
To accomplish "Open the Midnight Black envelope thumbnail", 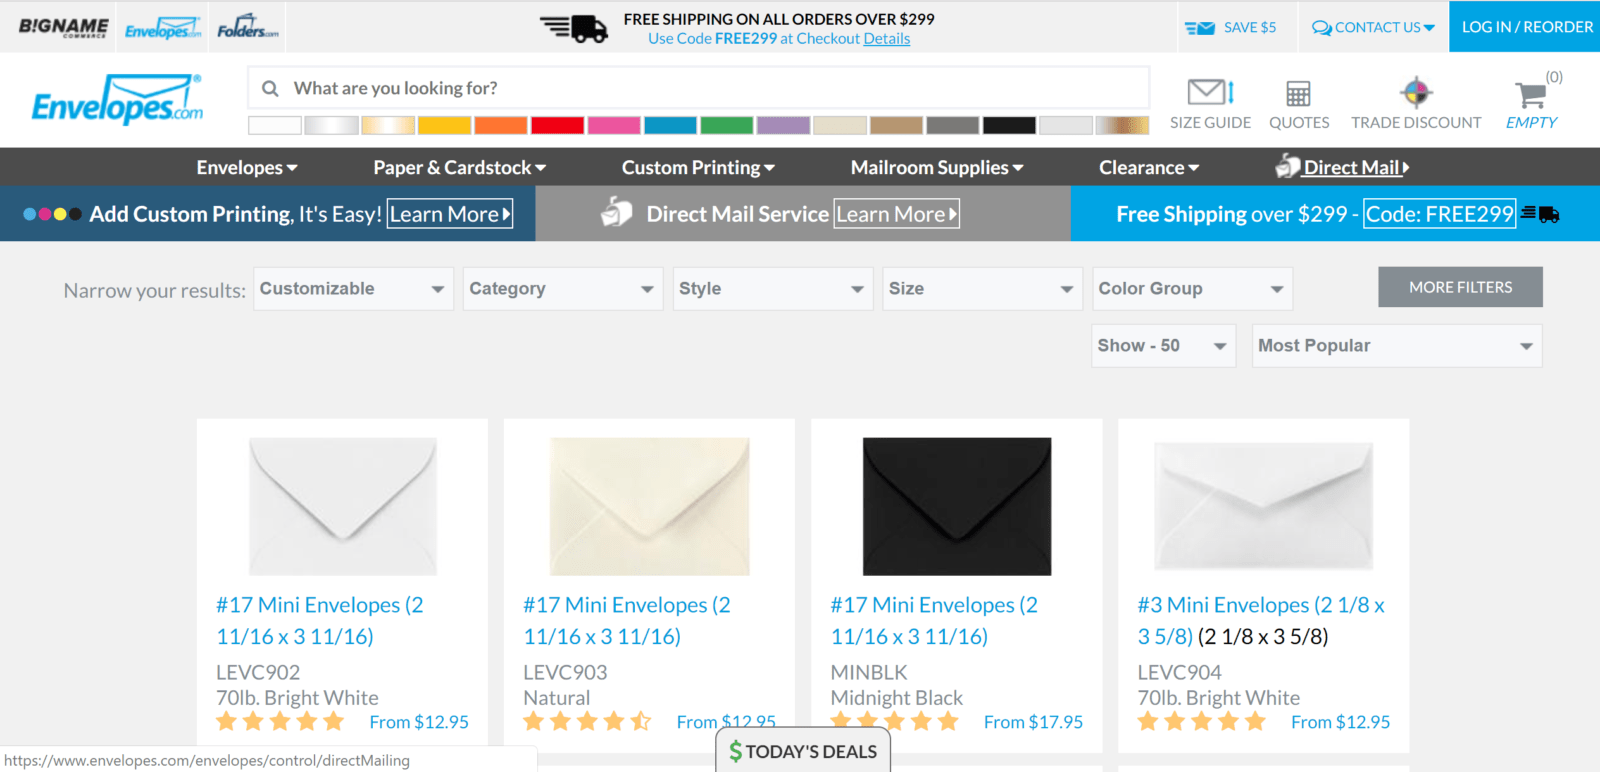I will coord(957,506).
